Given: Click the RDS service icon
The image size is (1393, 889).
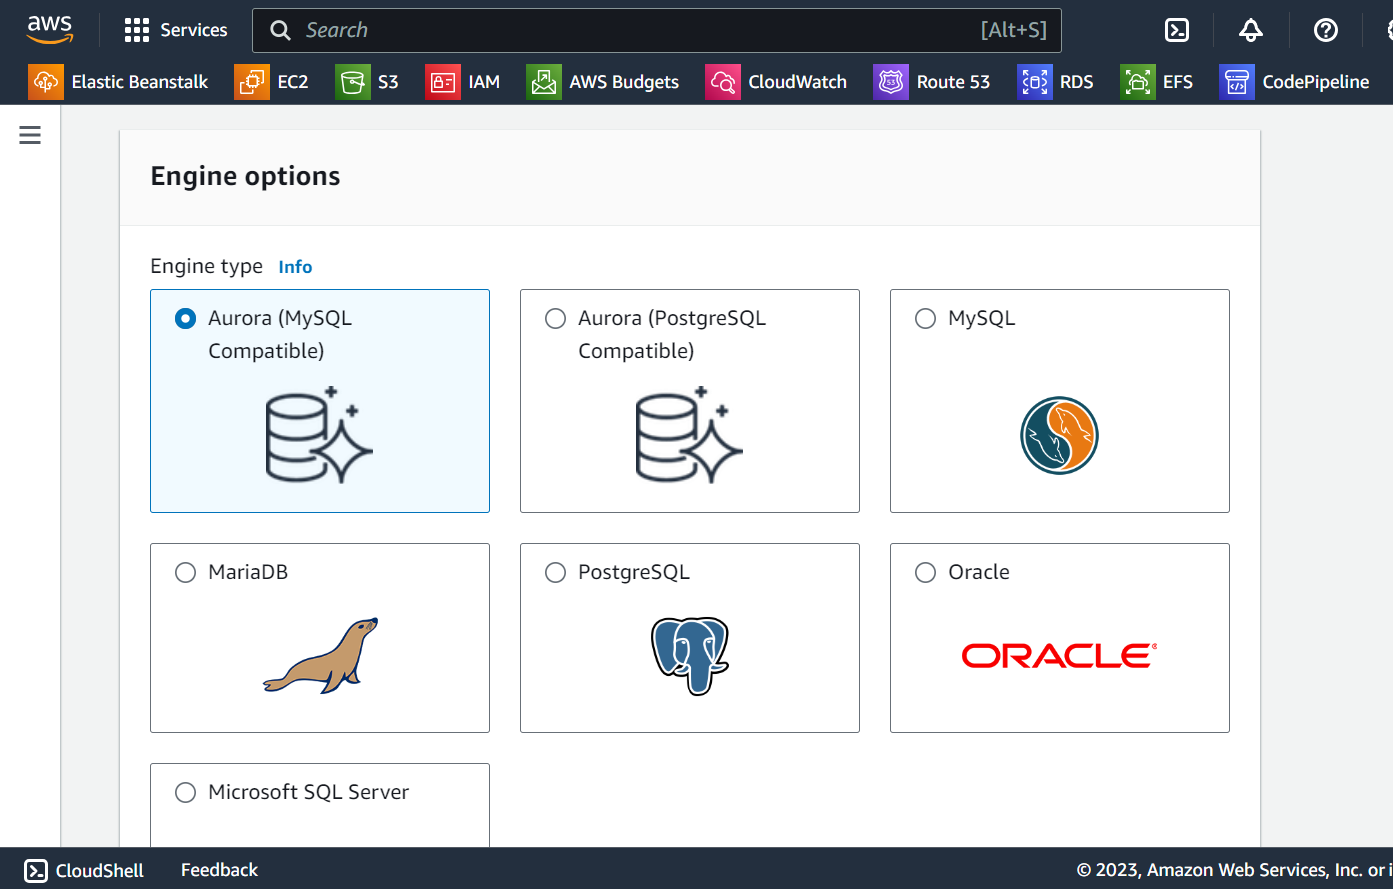Looking at the screenshot, I should pos(1035,82).
